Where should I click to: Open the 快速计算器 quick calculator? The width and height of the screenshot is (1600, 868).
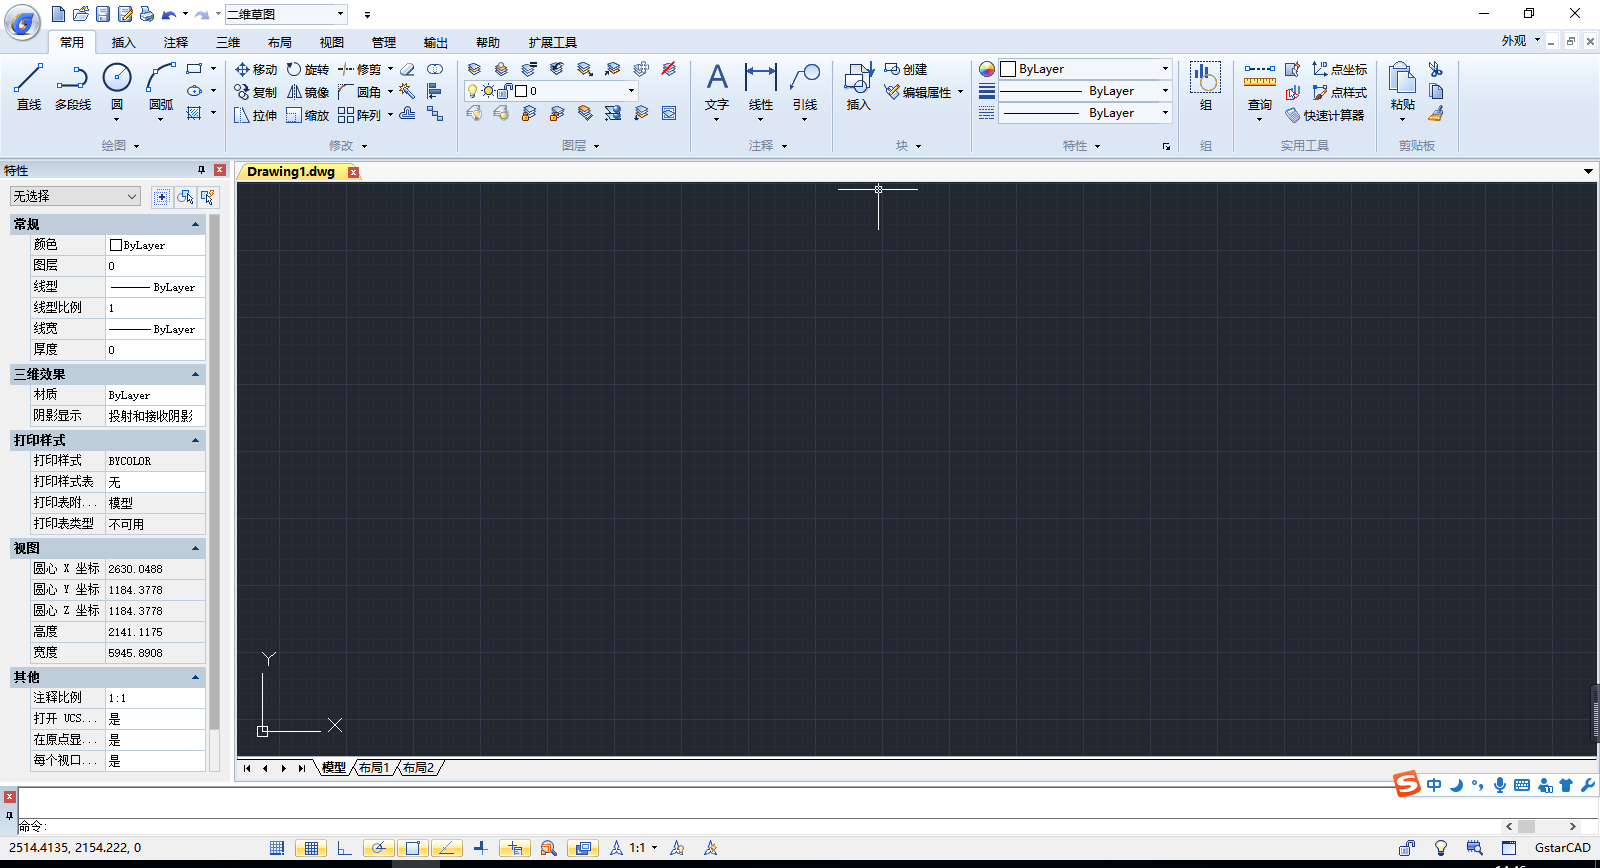(x=1325, y=115)
